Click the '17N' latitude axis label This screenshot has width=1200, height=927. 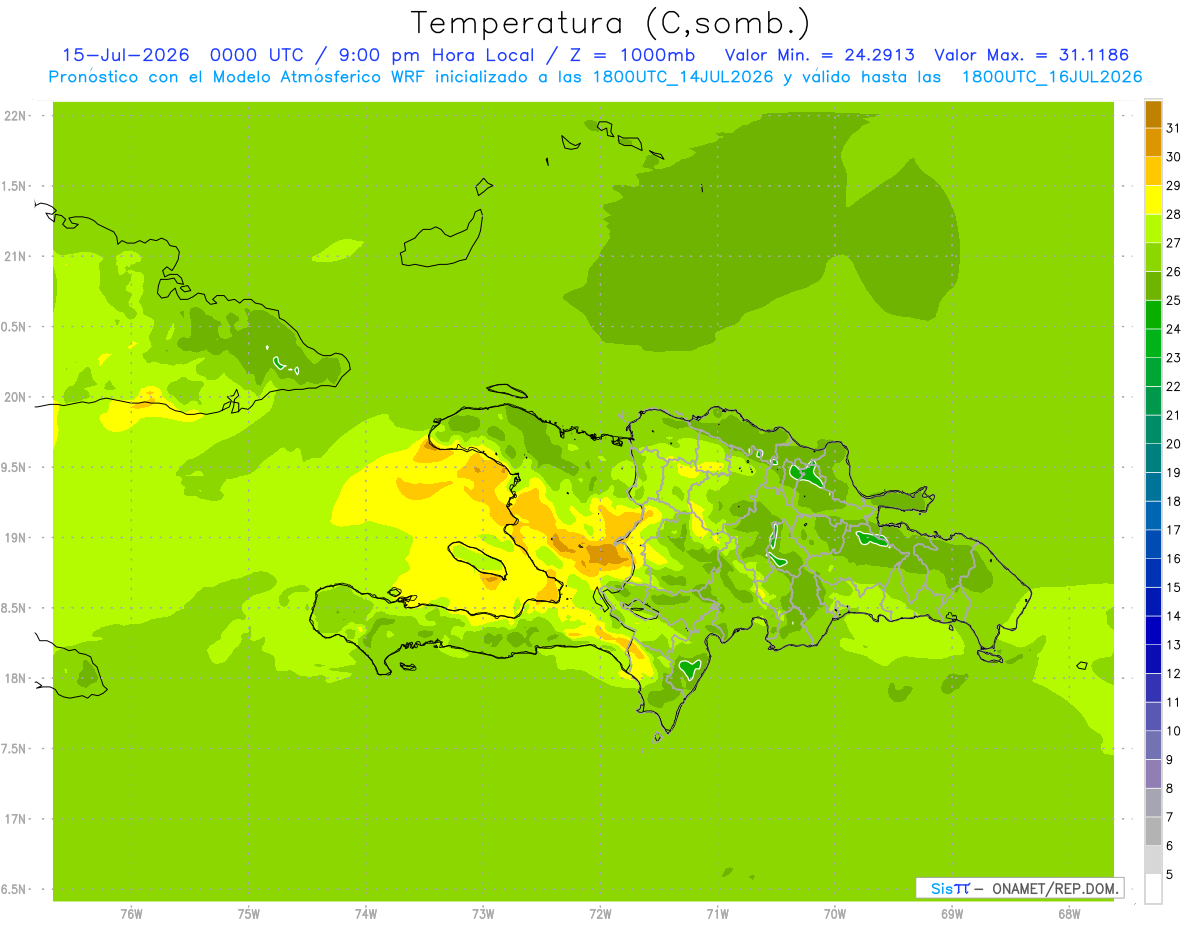17,819
